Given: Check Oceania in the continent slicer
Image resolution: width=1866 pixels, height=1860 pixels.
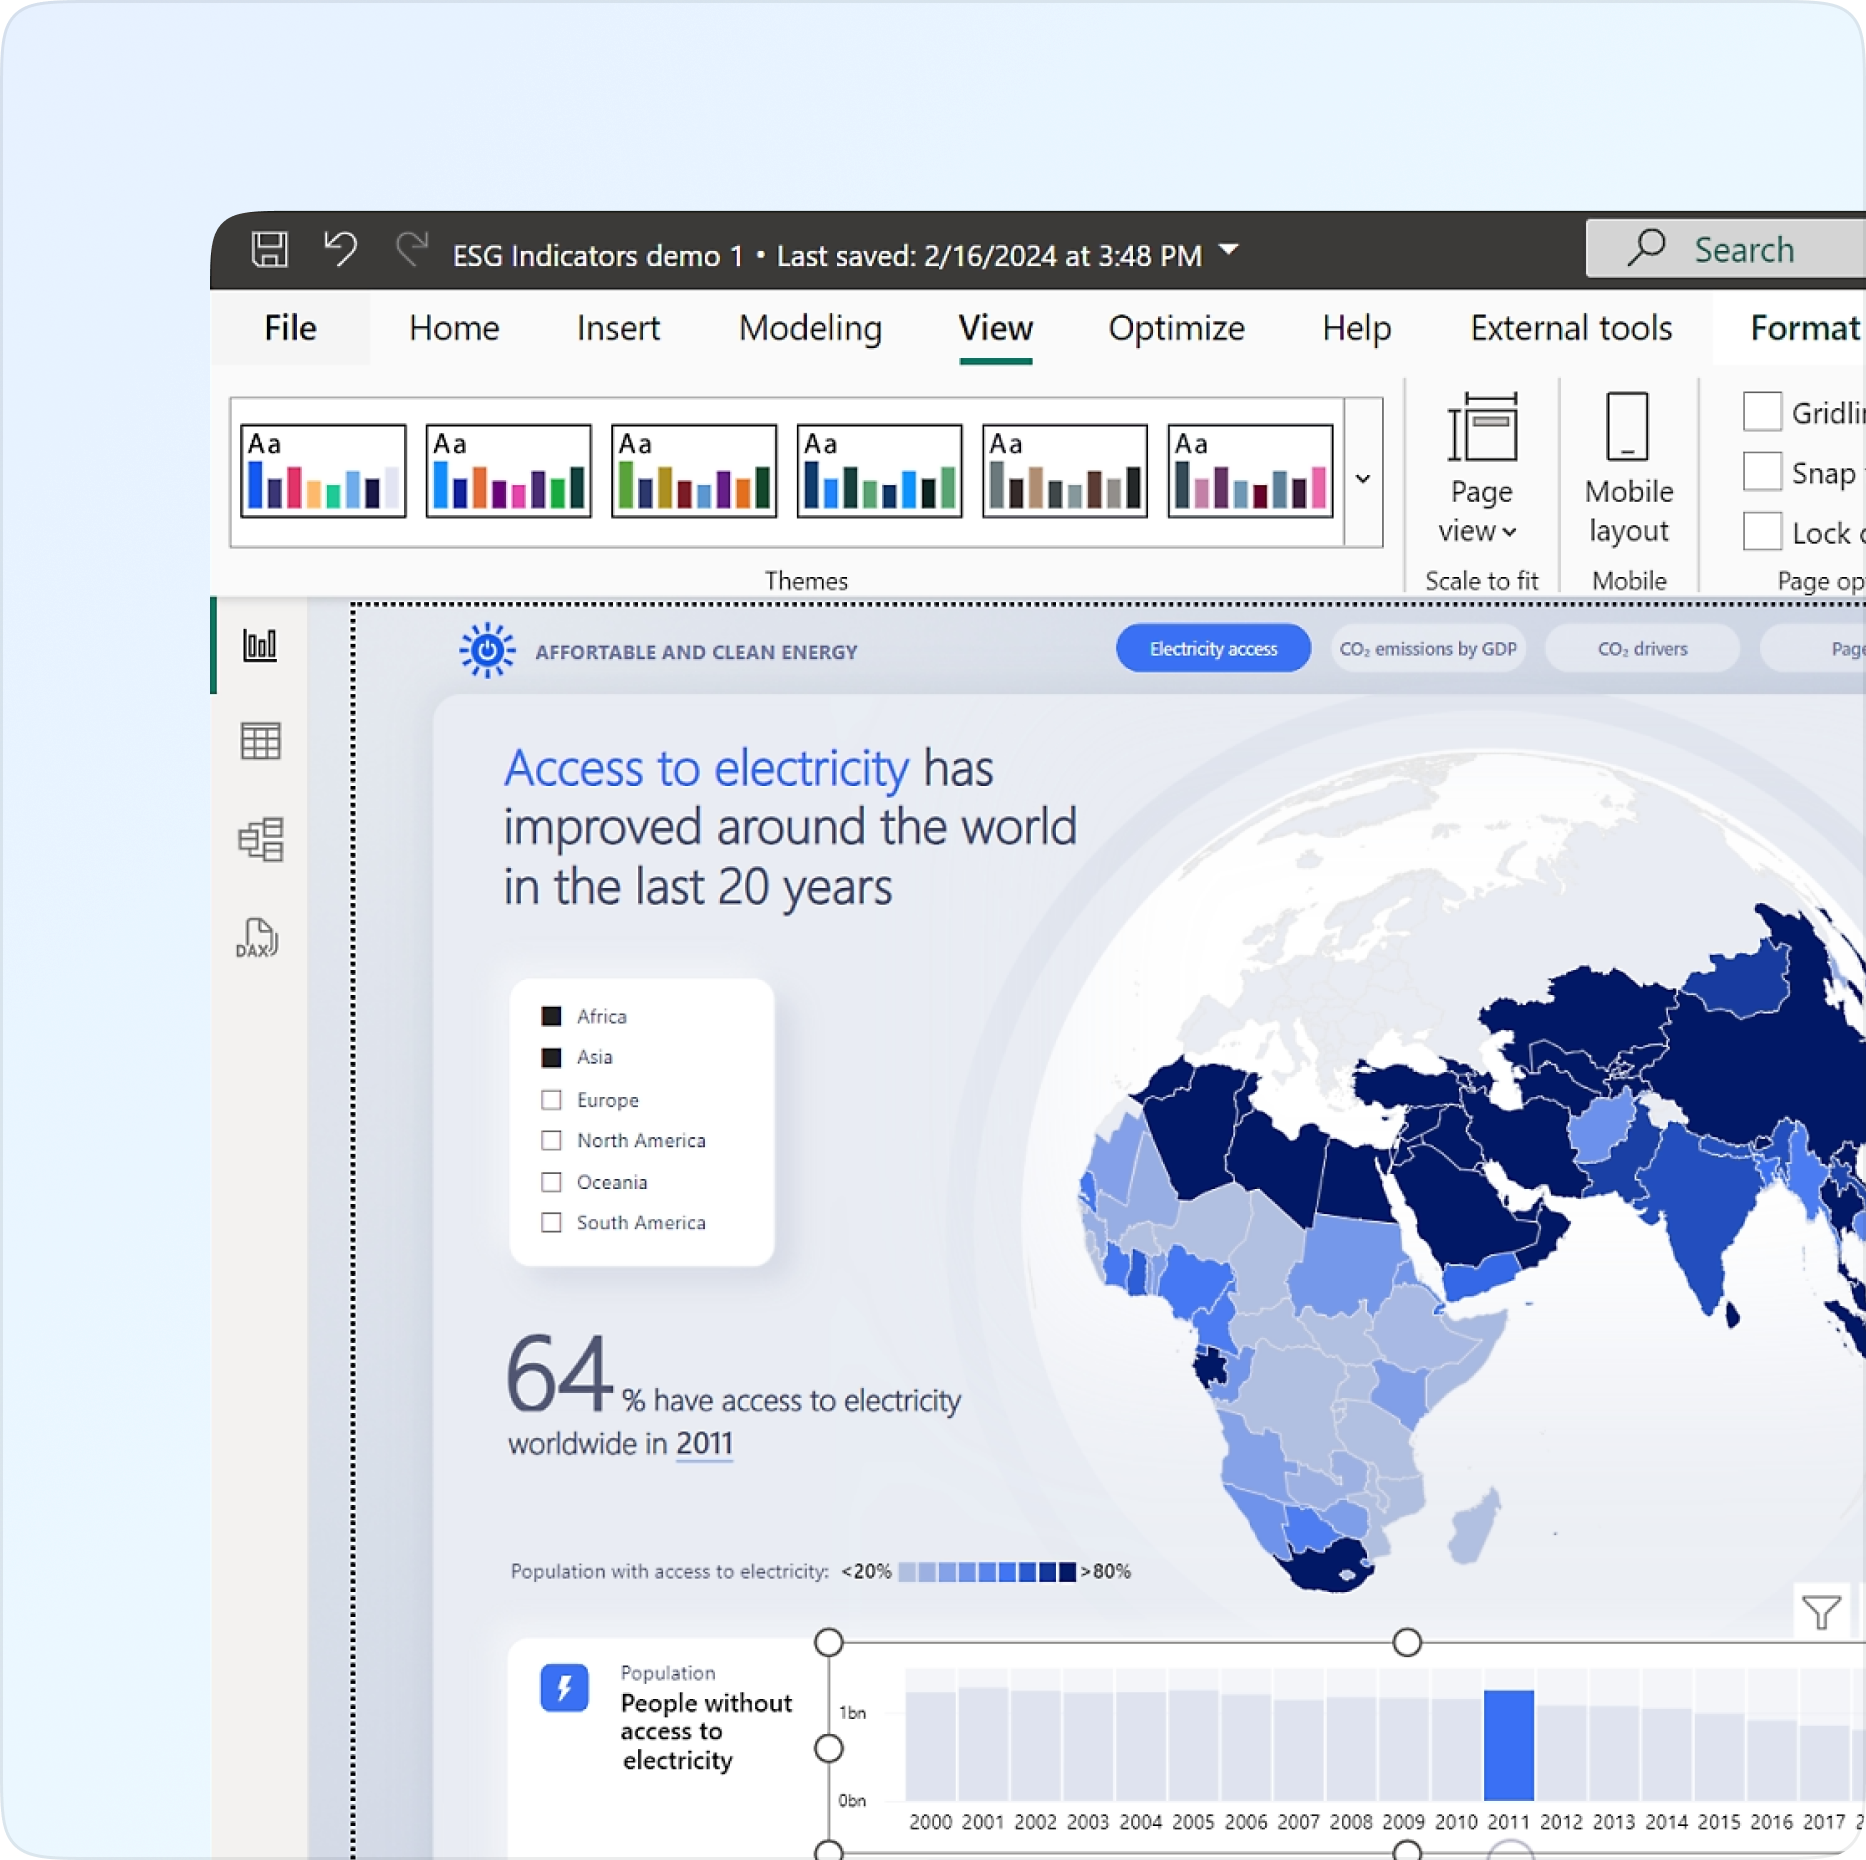Looking at the screenshot, I should tap(551, 1182).
